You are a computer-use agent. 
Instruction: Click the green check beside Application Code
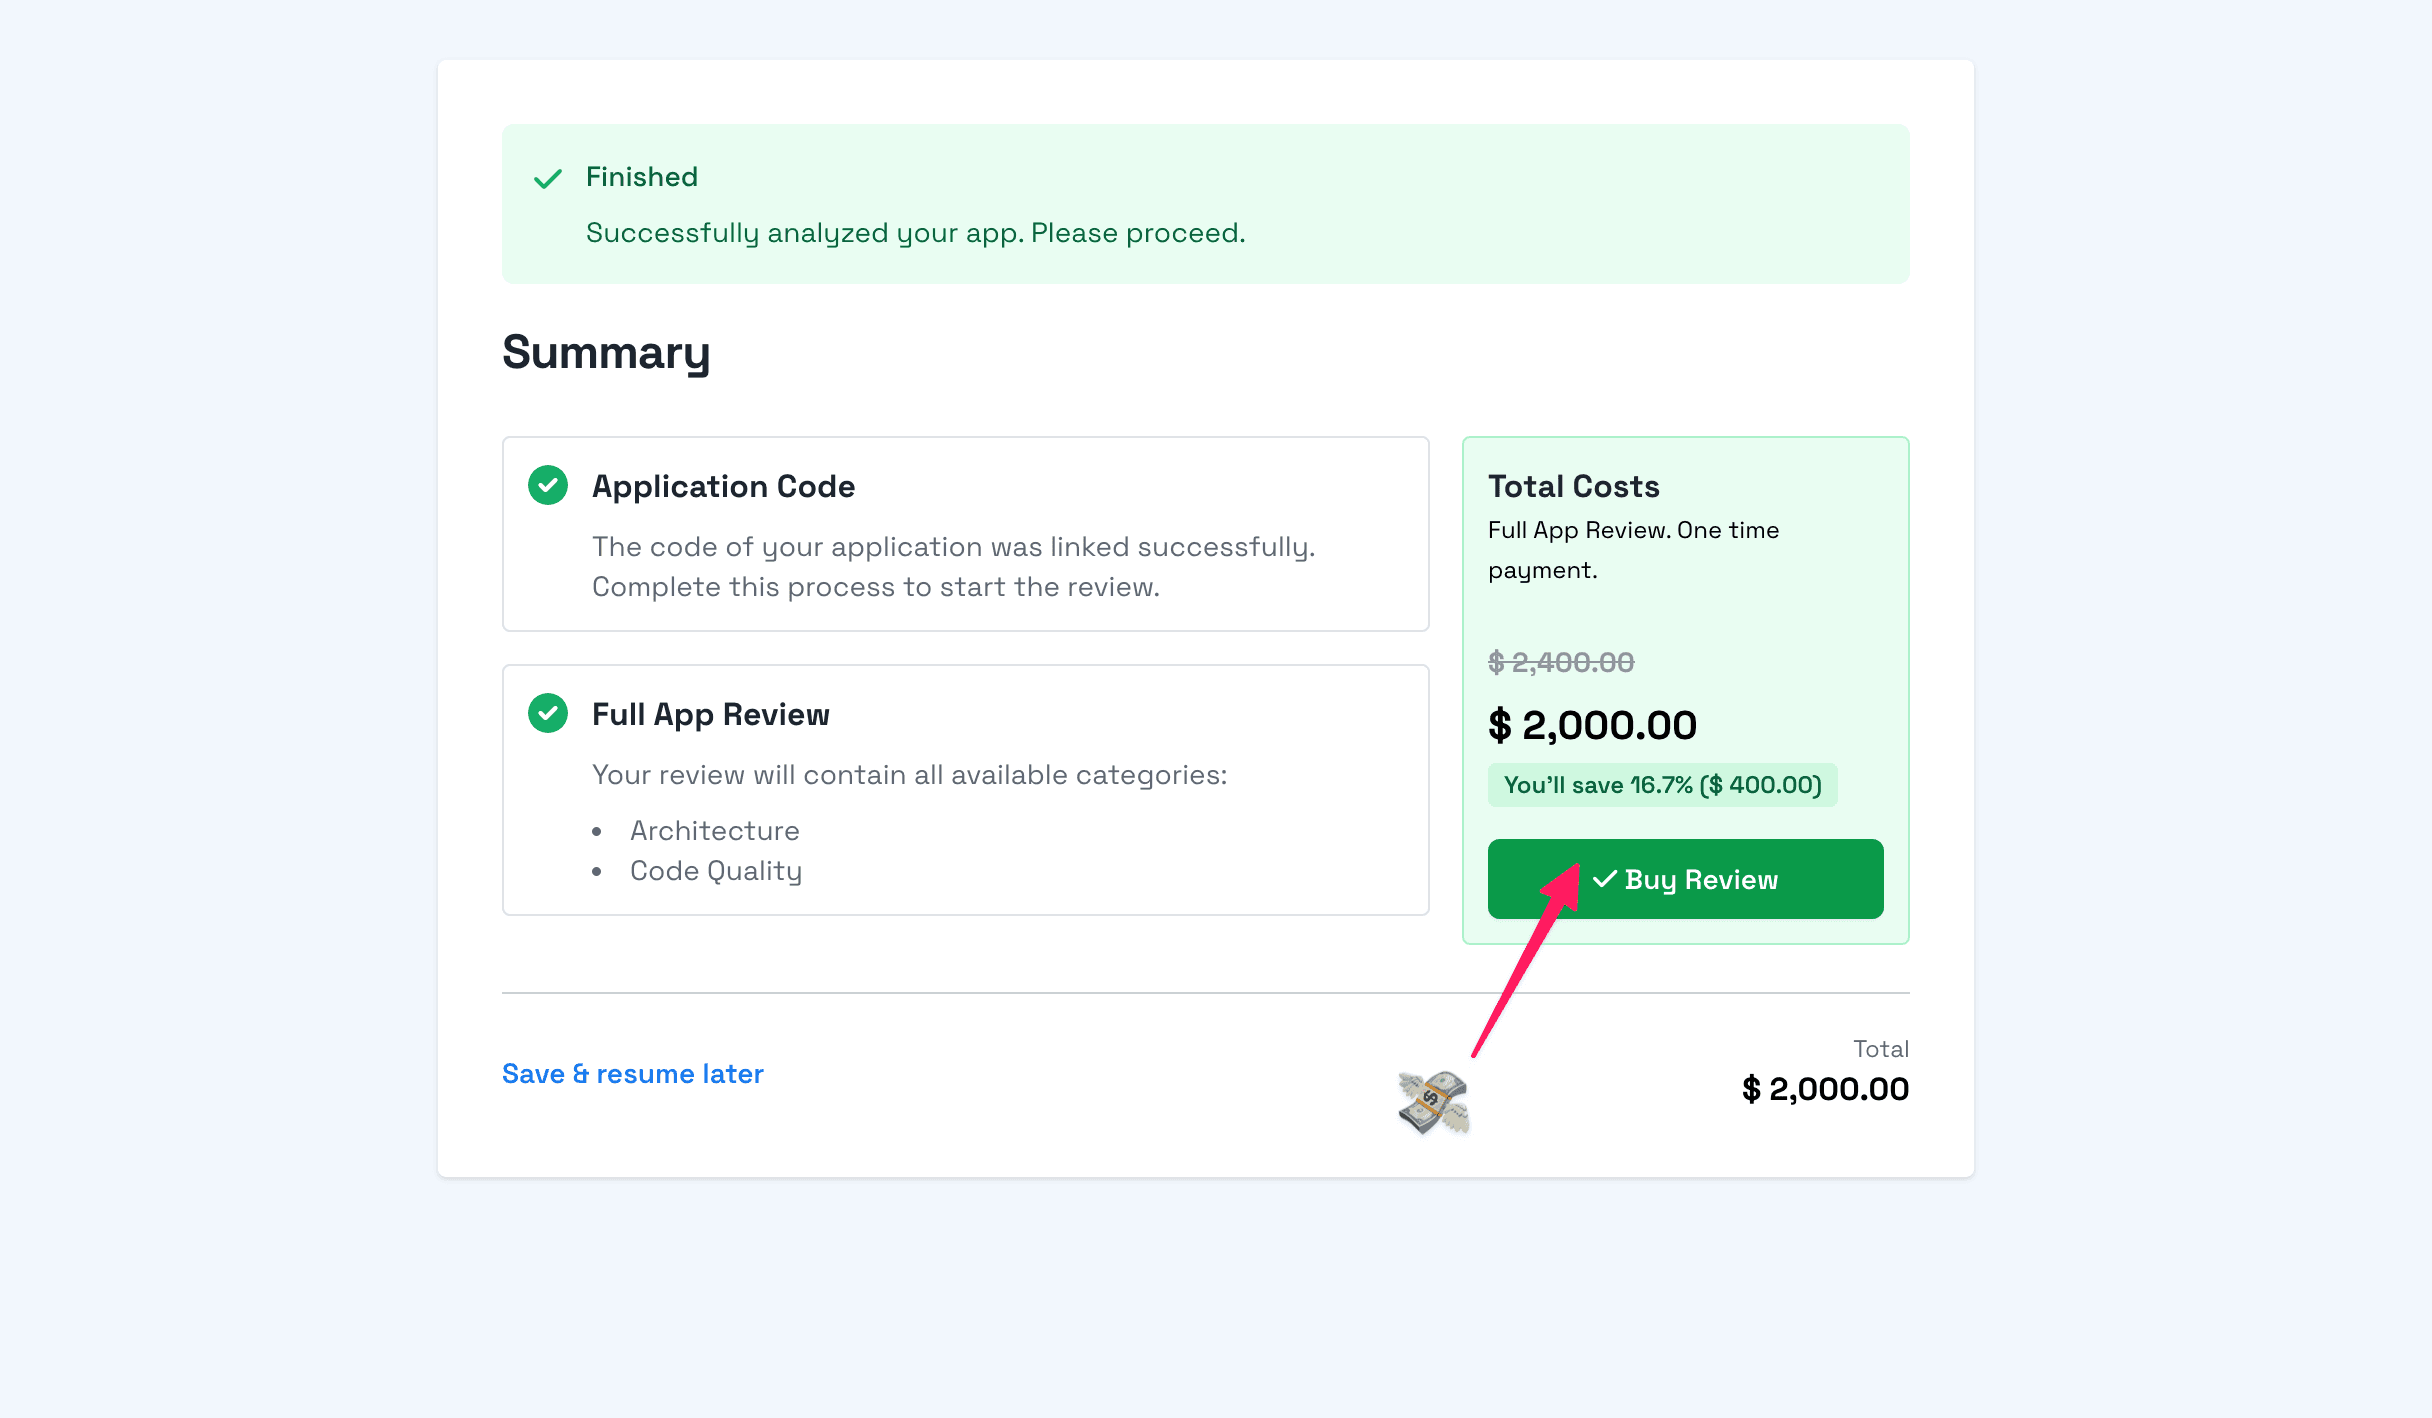coord(548,485)
